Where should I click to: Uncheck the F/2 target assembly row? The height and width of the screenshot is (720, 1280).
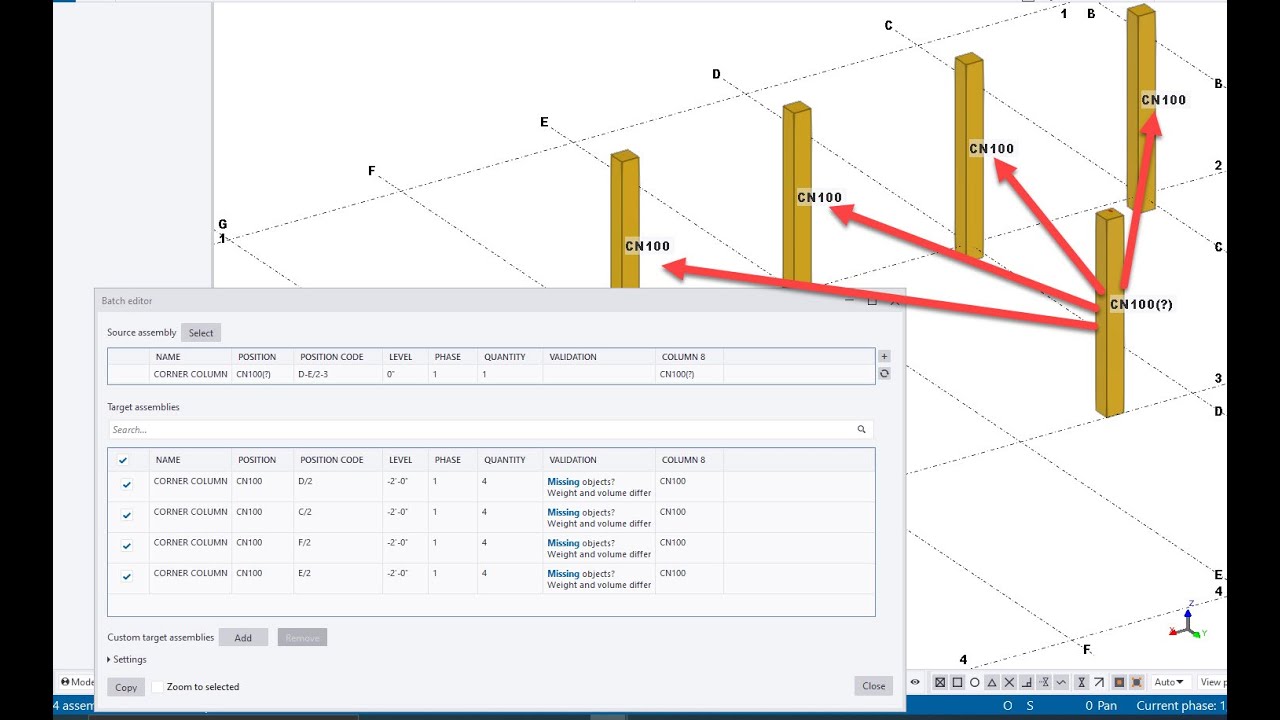click(126, 546)
